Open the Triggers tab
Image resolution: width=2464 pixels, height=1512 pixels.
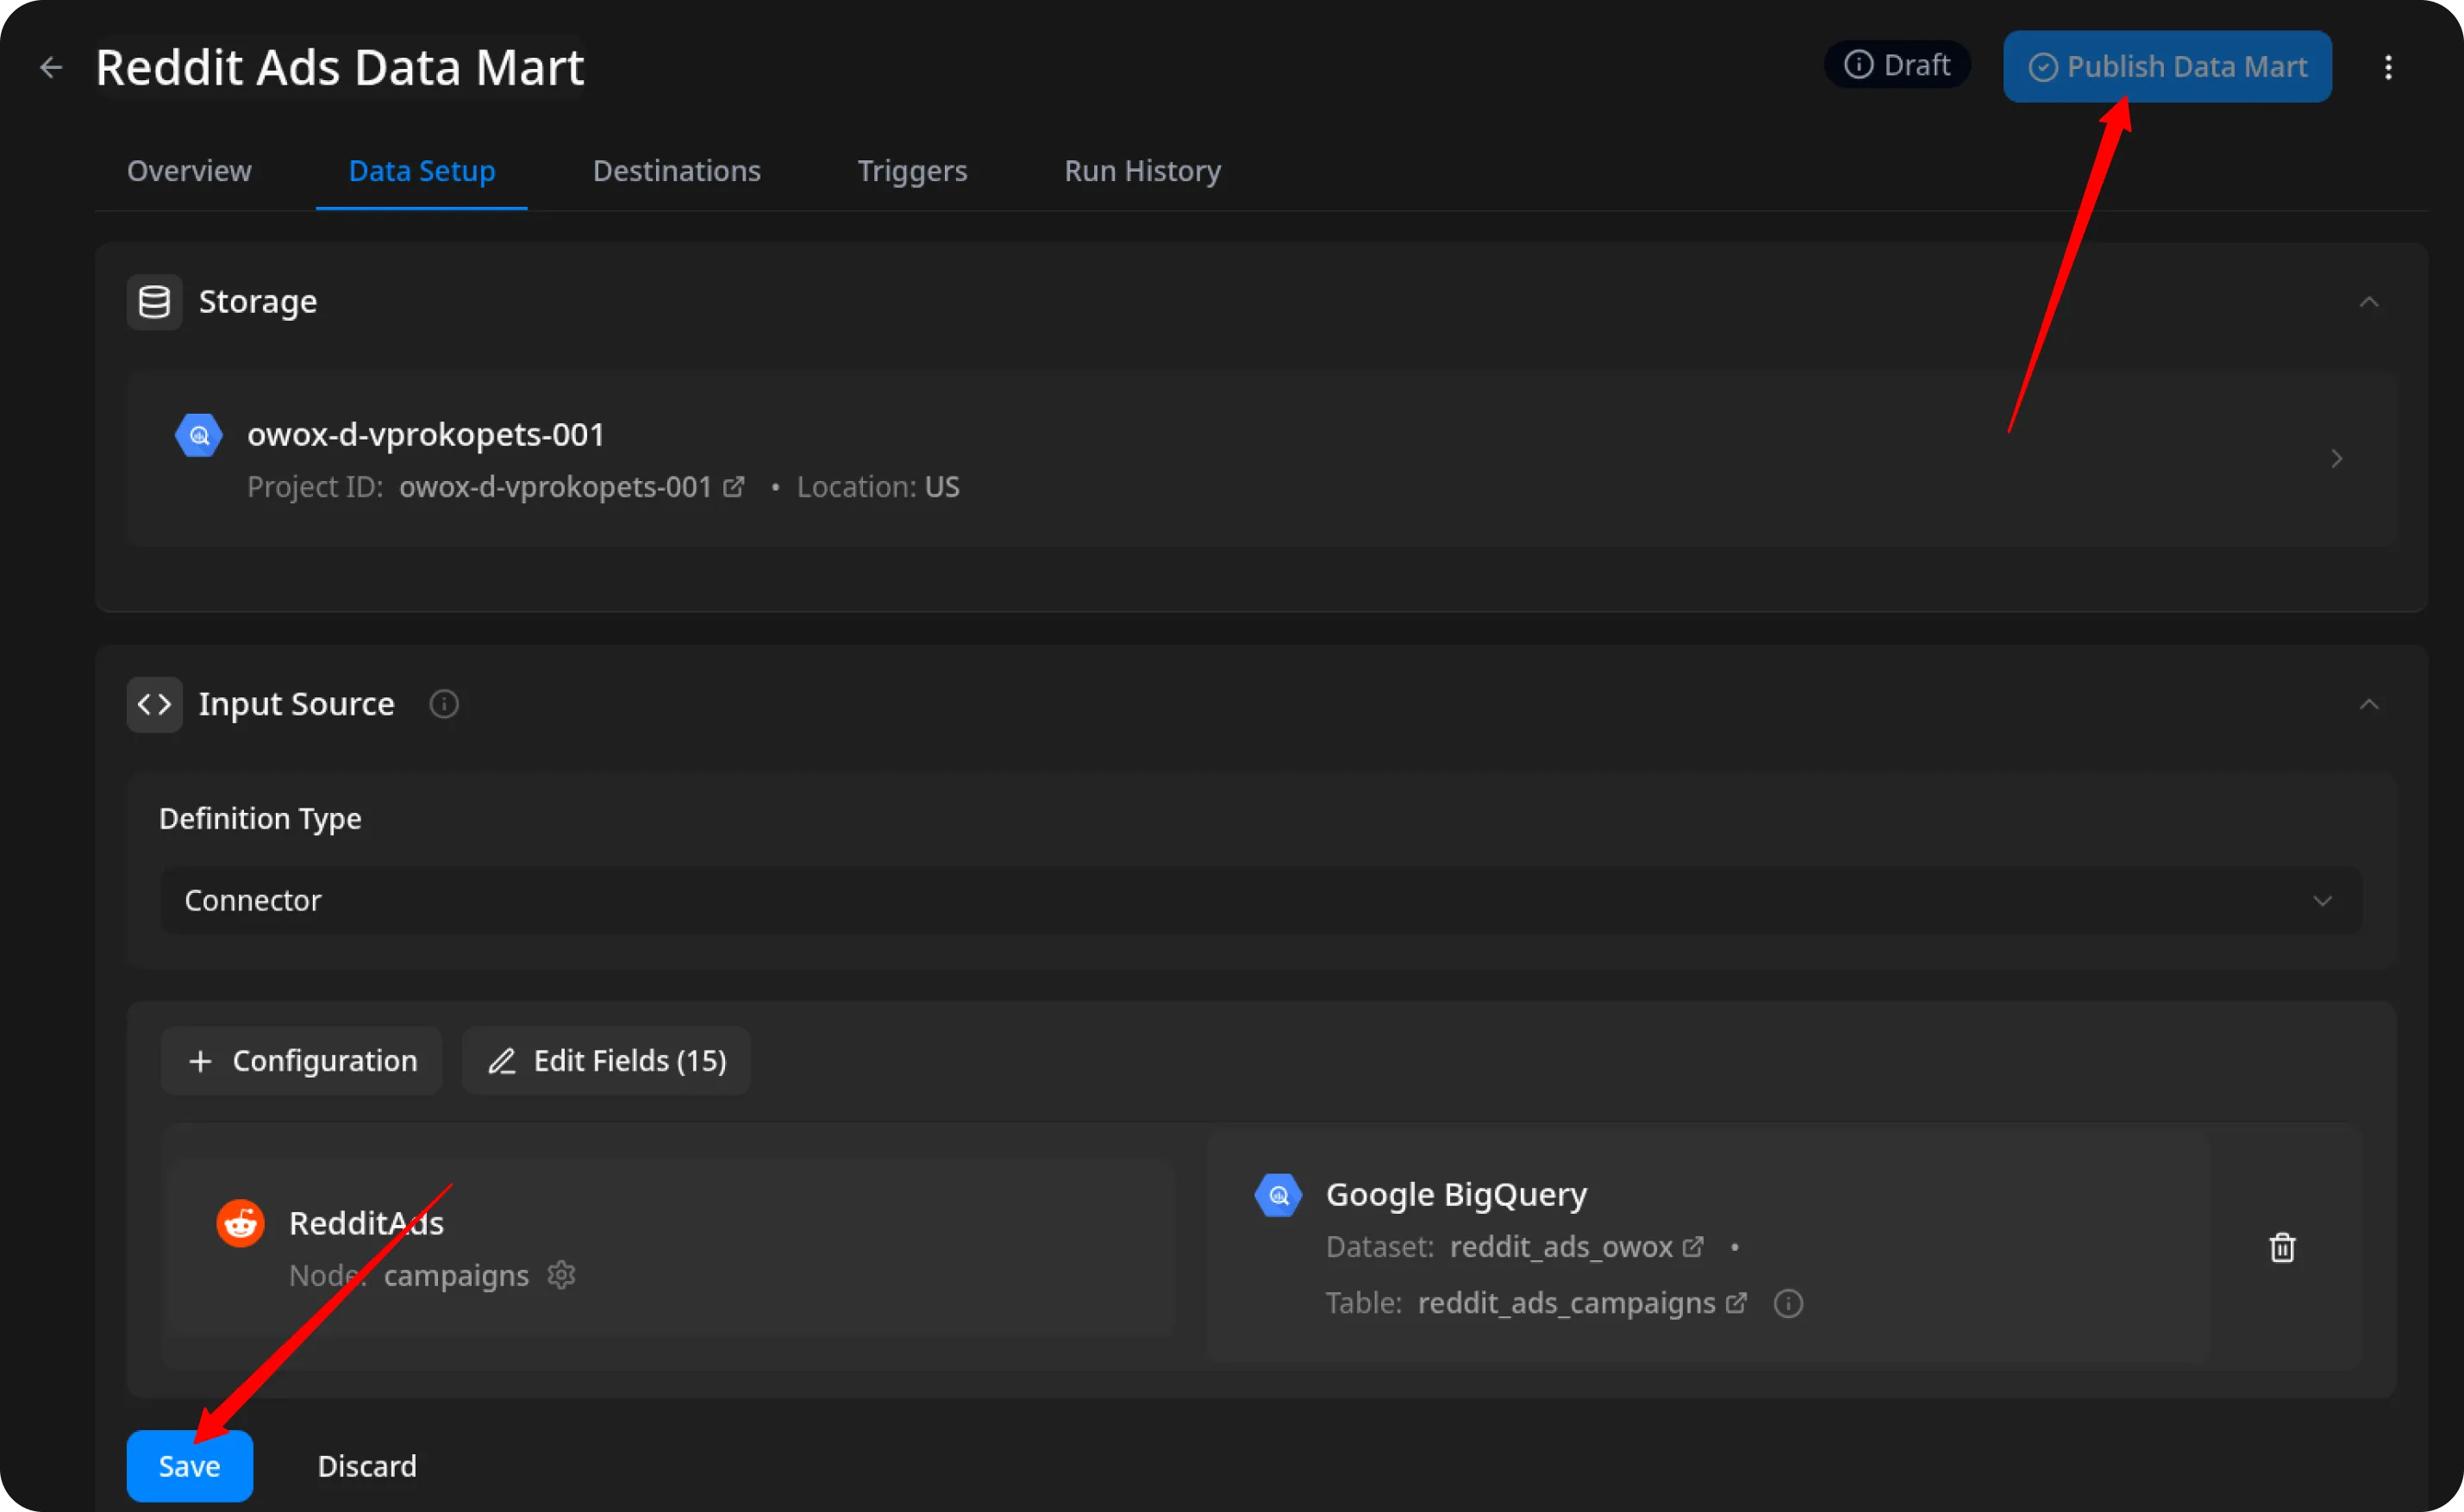tap(912, 171)
